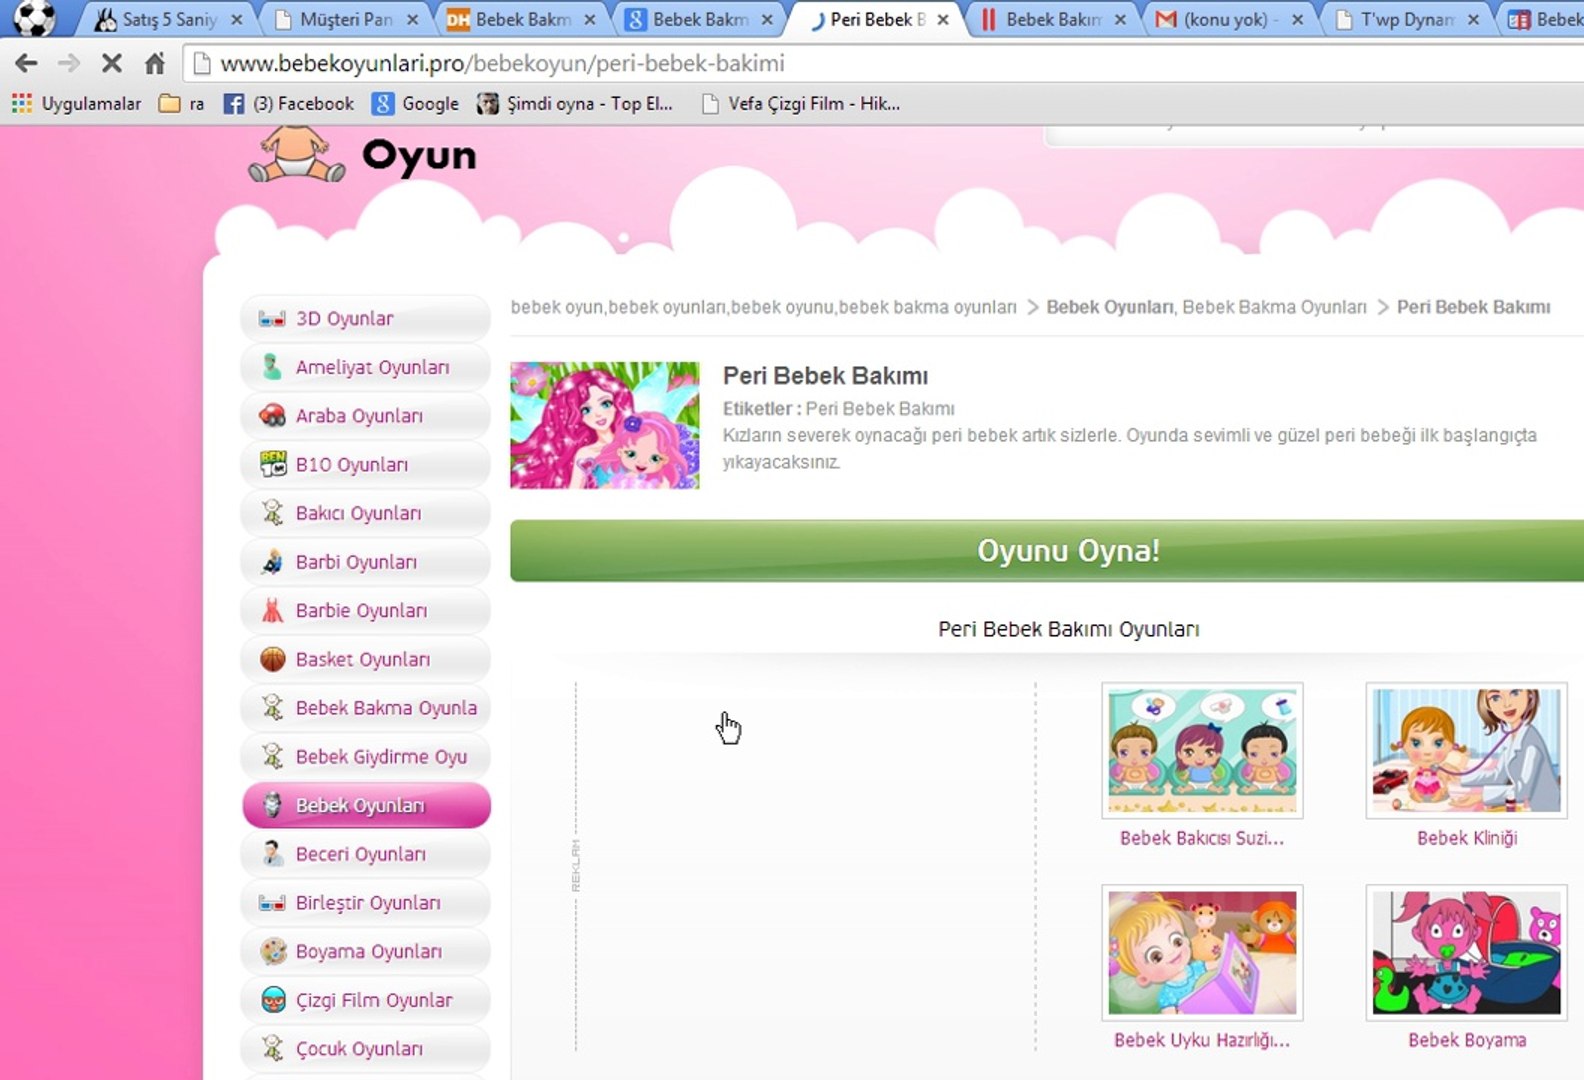Image resolution: width=1584 pixels, height=1080 pixels.
Task: Click the Peri Bebek Bakımı game image
Action: click(x=605, y=425)
